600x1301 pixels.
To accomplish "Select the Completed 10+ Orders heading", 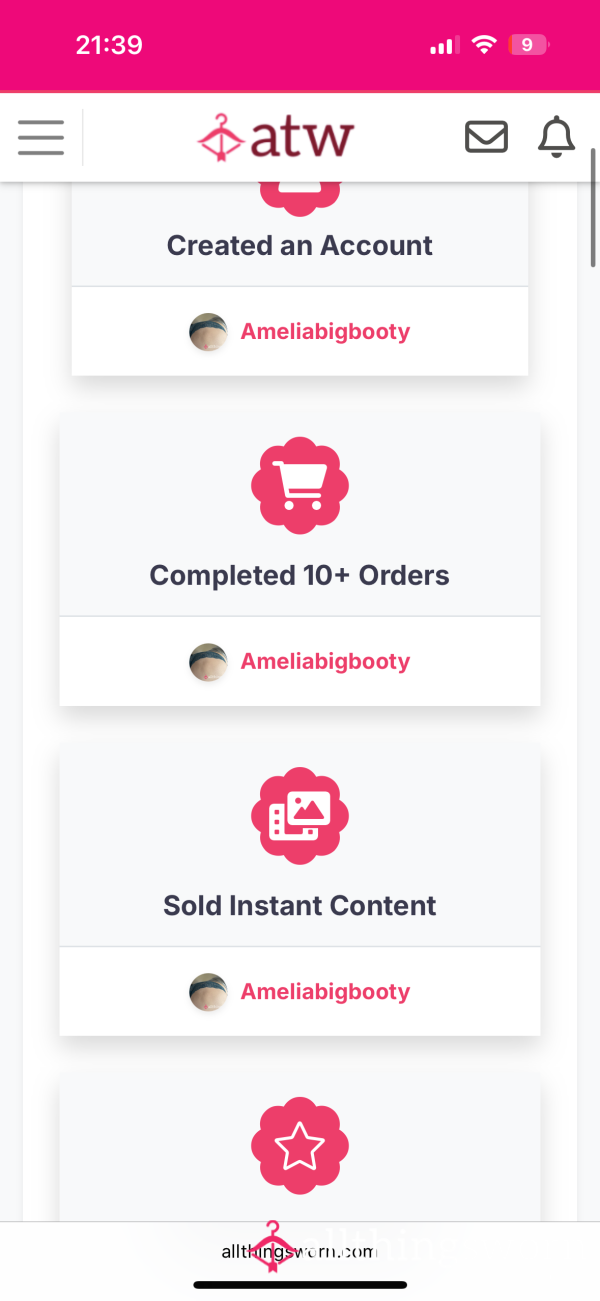I will pos(300,575).
